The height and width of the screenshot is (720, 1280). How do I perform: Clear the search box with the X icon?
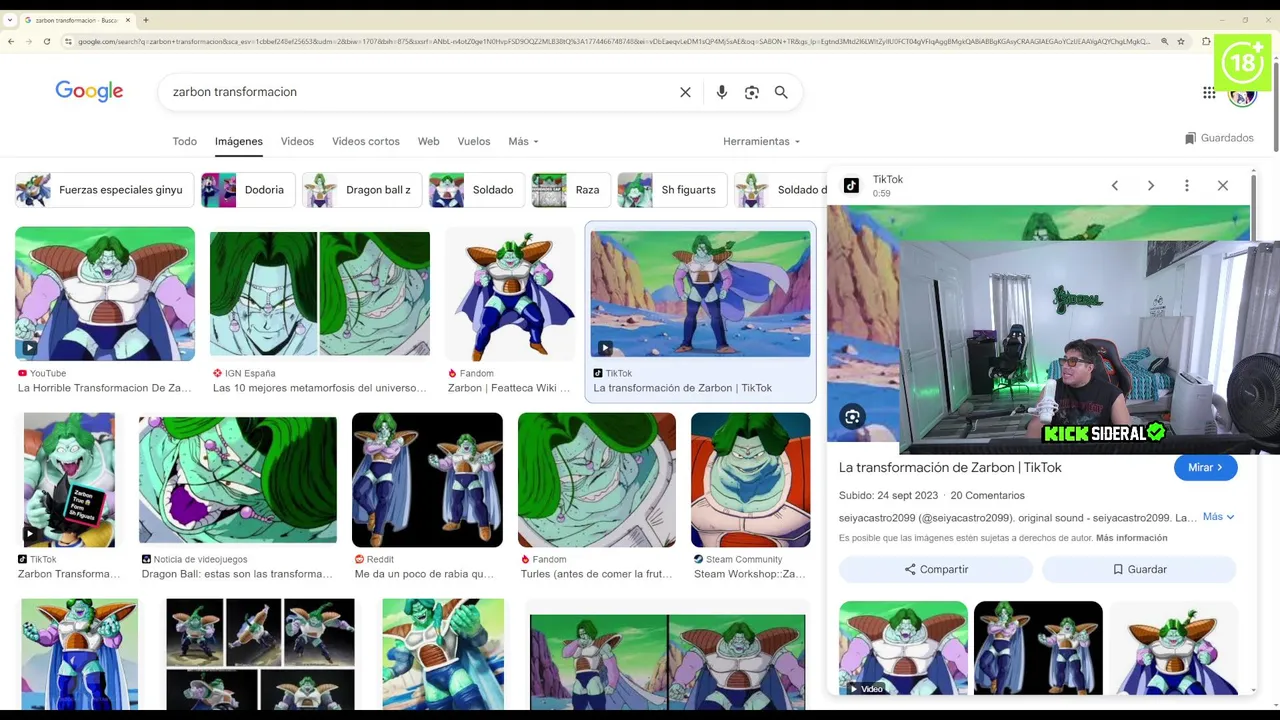685,92
